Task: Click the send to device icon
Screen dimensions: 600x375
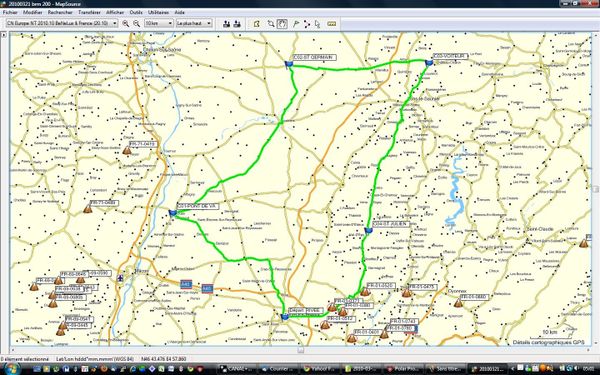Action: [227, 24]
